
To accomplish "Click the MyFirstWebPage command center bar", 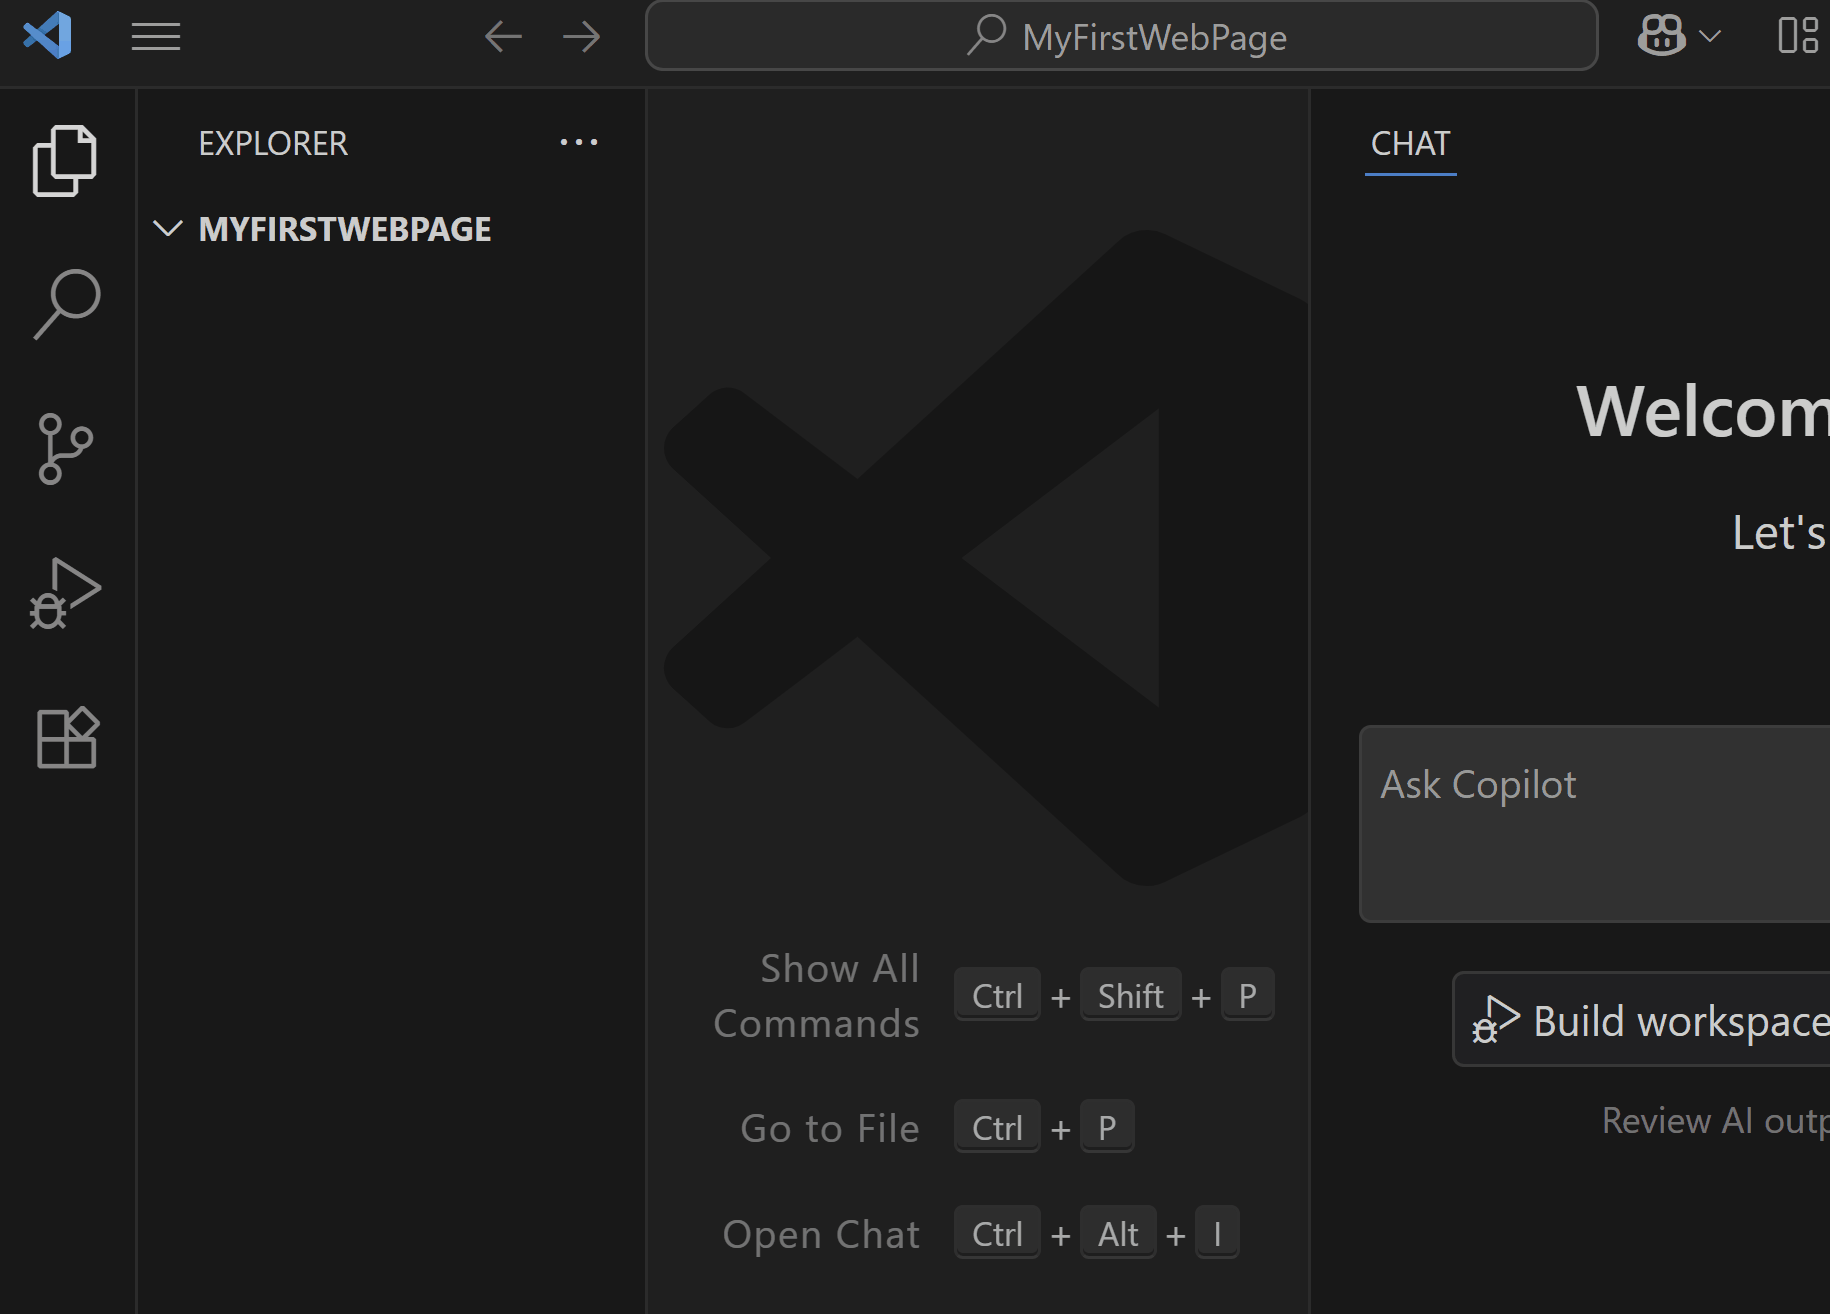I will 1120,36.
